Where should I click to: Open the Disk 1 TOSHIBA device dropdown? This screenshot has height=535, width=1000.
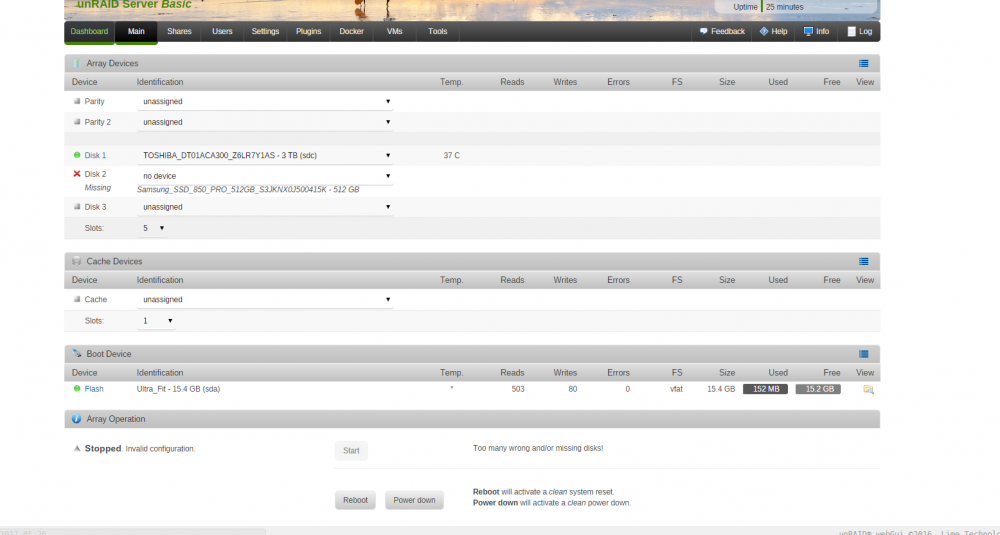[265, 155]
